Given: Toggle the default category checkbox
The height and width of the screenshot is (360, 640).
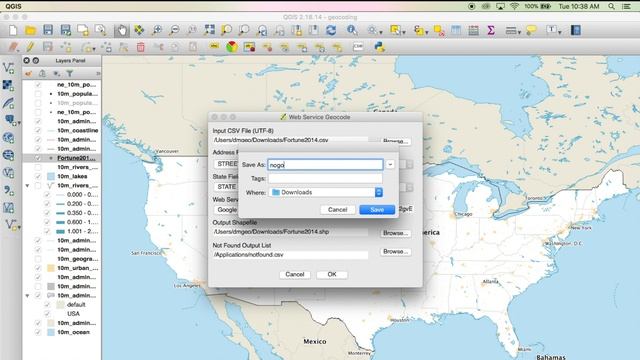Looking at the screenshot, I should (47, 304).
